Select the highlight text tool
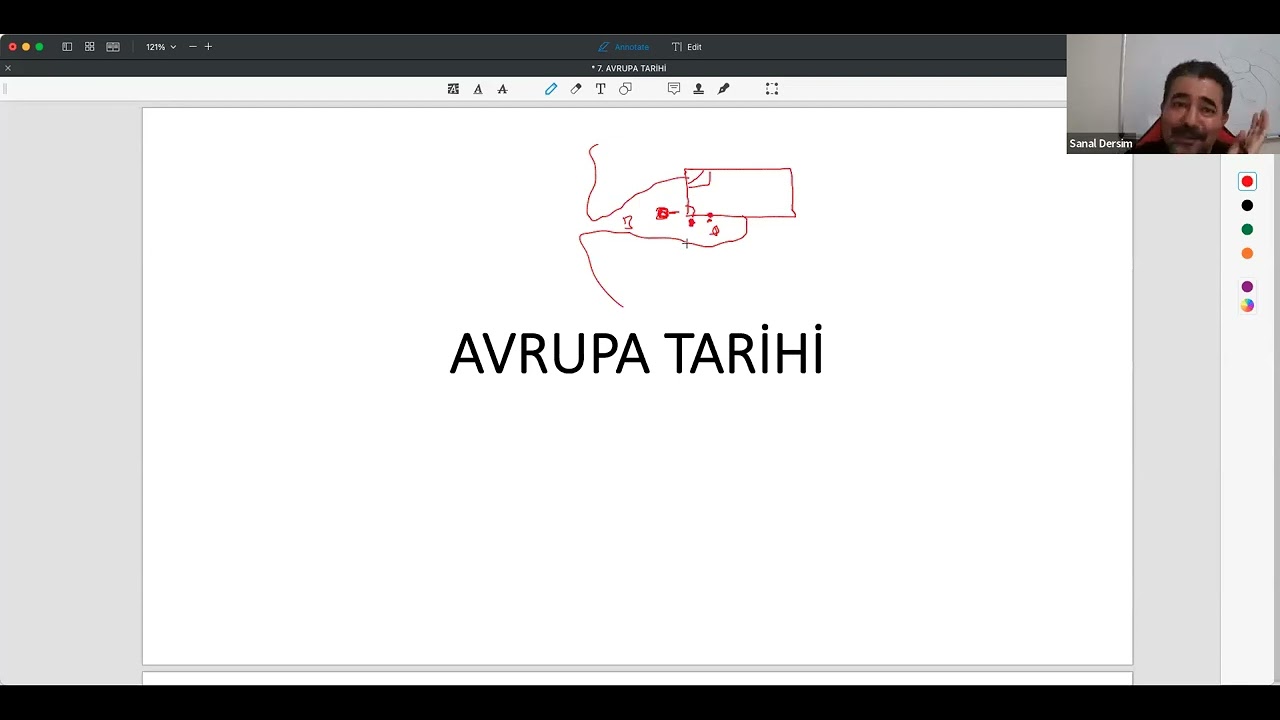1280x720 pixels. click(x=453, y=89)
